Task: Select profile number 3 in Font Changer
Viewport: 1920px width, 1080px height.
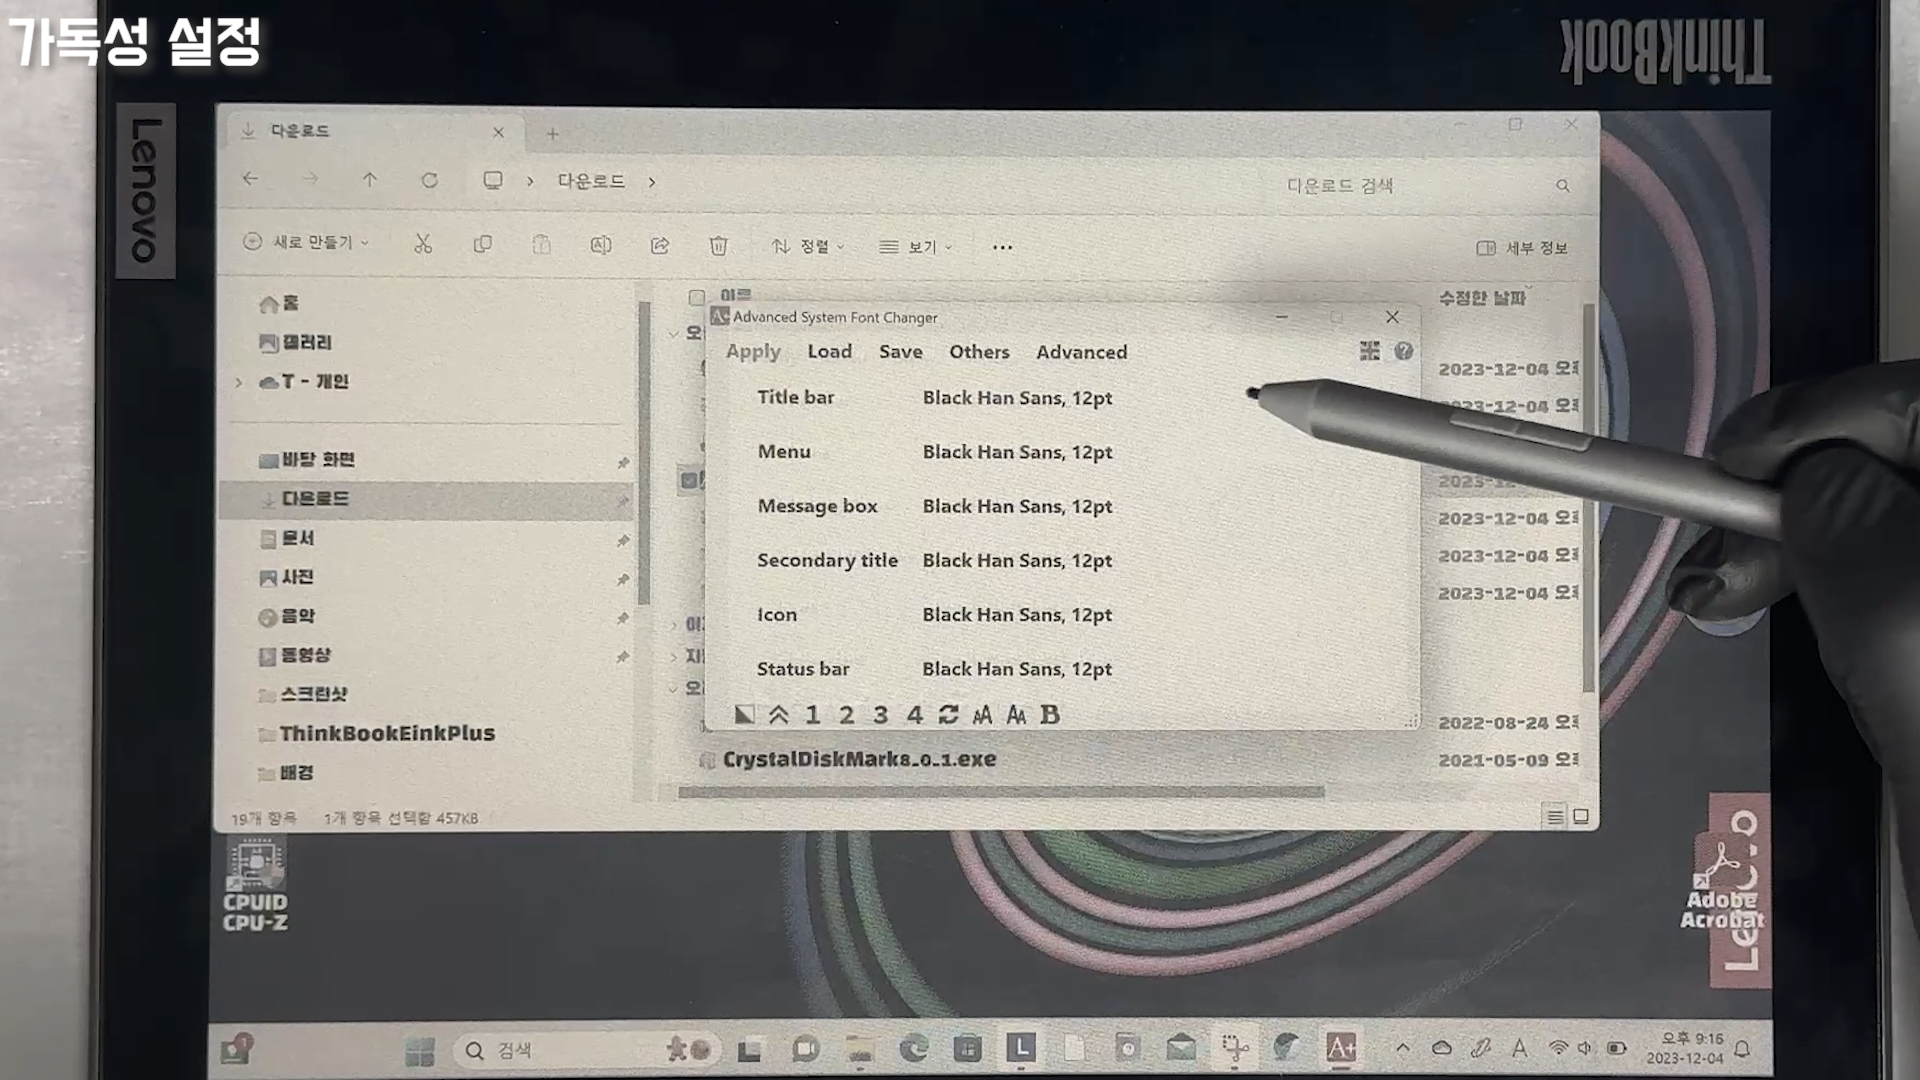Action: pyautogui.click(x=880, y=714)
